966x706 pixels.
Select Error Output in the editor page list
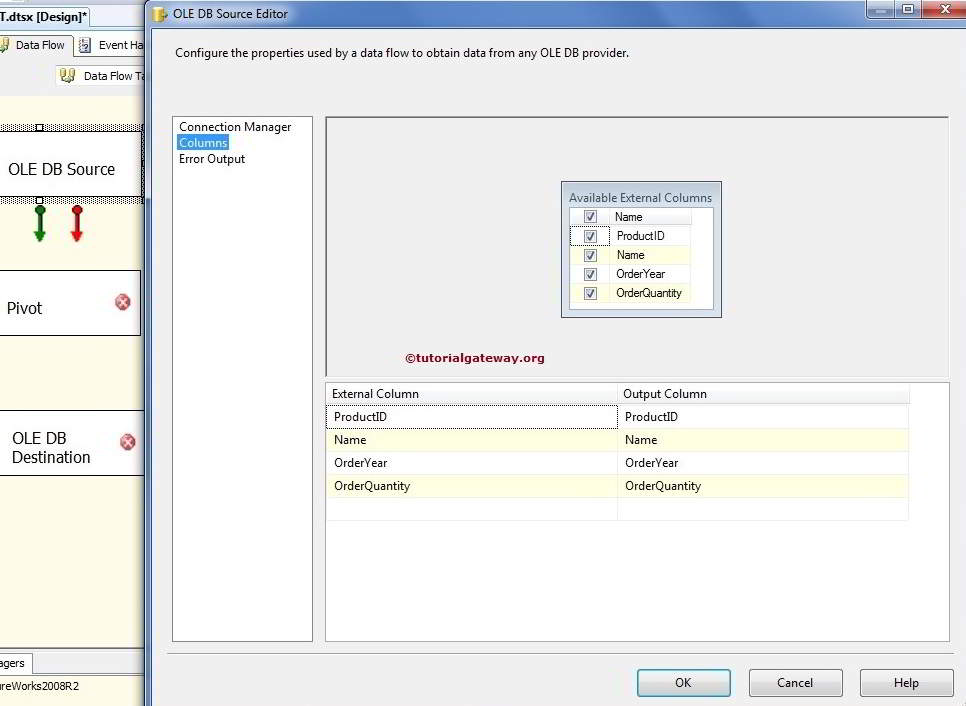click(x=211, y=158)
